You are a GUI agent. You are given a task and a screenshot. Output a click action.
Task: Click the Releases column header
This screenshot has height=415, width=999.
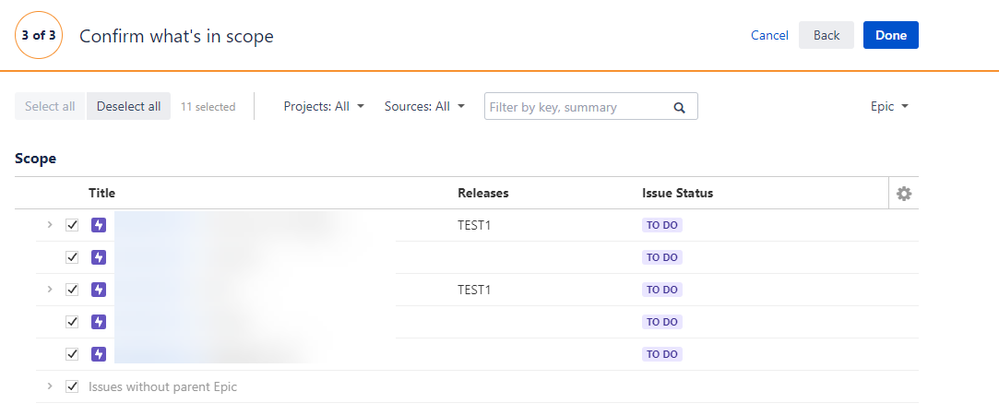tap(483, 193)
